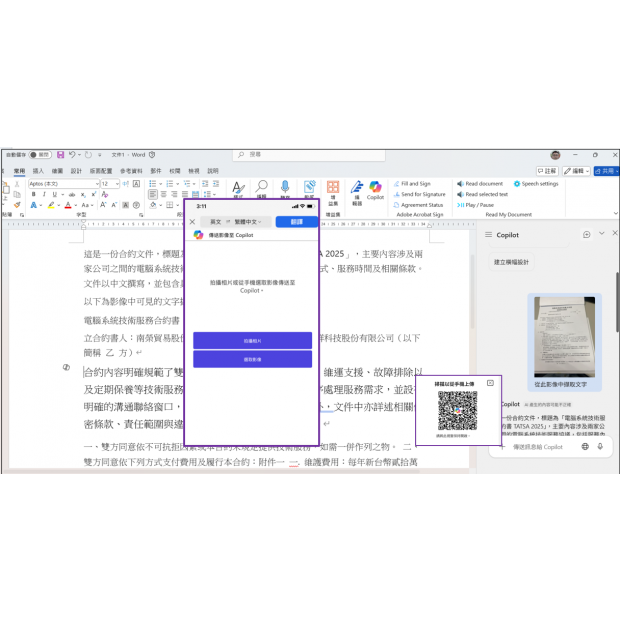Click Read document

coord(480,183)
